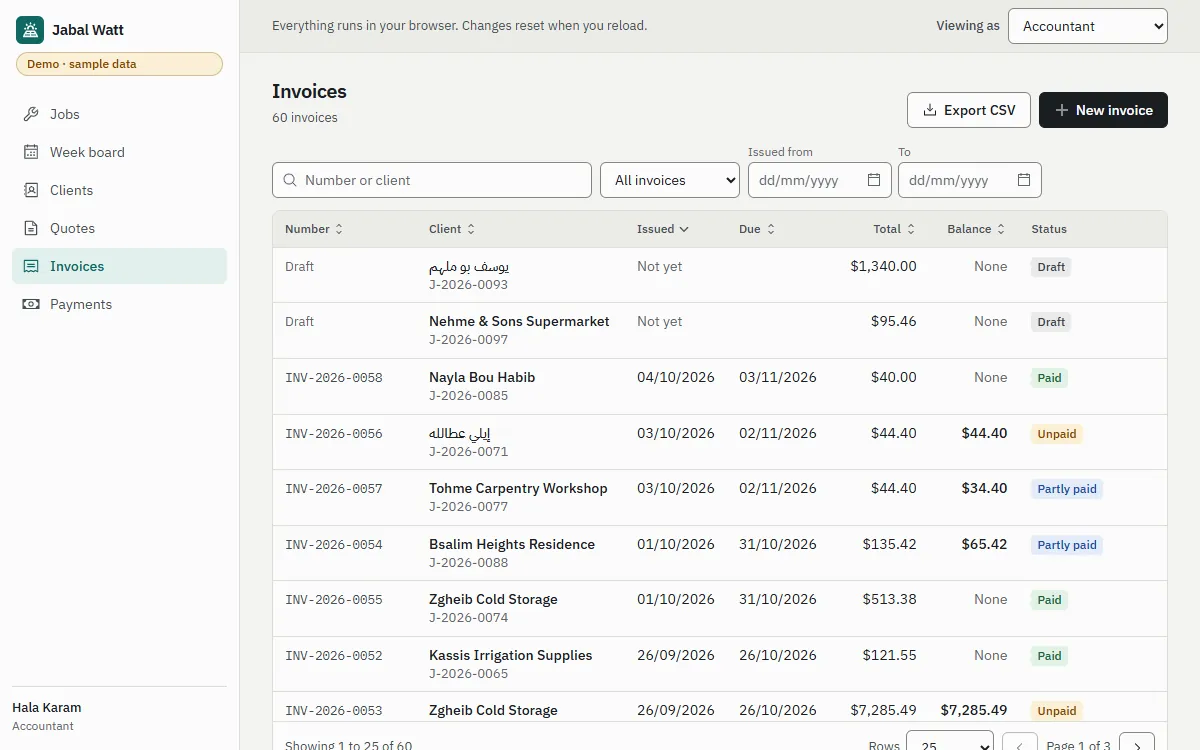
Task: Create a New invoice
Action: 1103,110
